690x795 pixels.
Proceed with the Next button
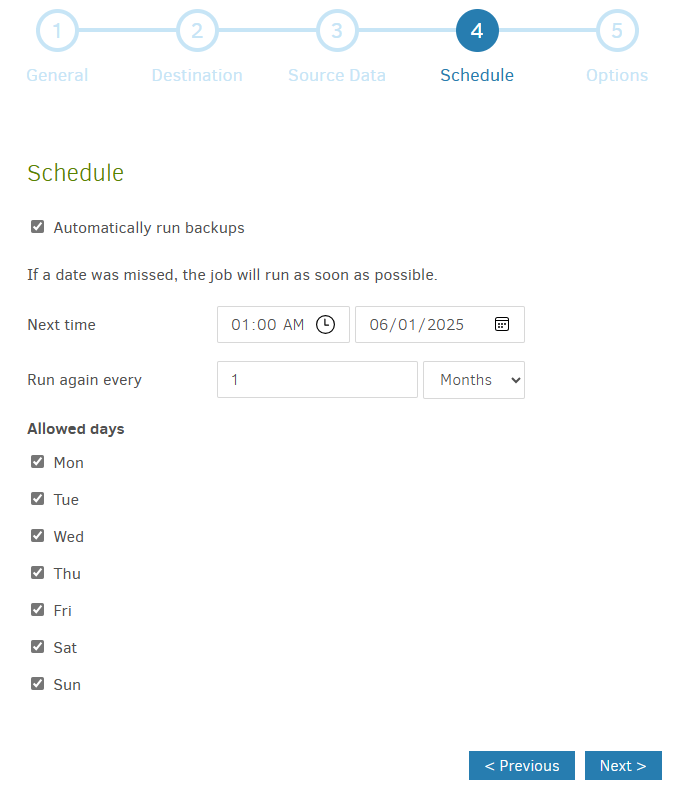point(623,766)
